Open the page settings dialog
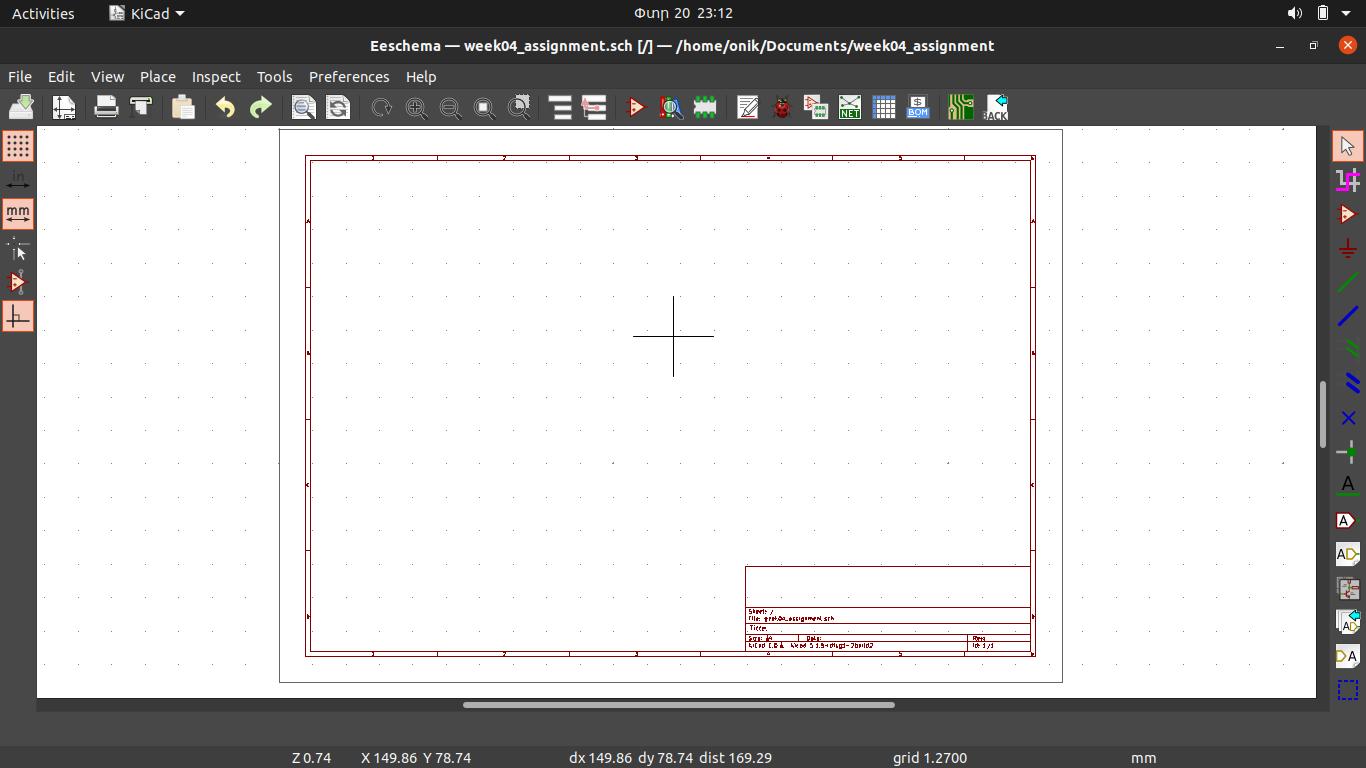 pos(64,107)
